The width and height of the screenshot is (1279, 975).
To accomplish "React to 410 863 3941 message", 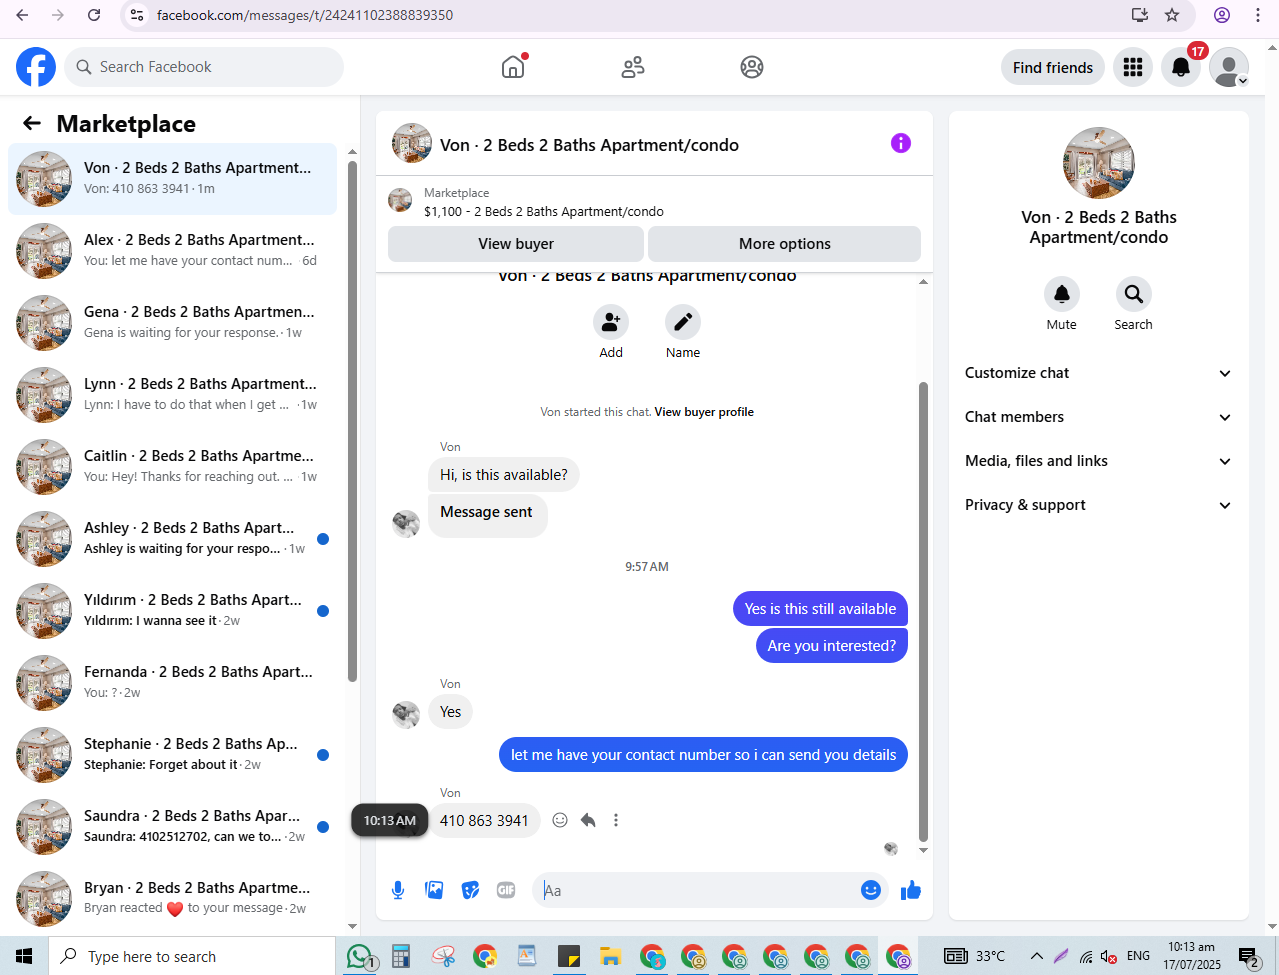I will click(x=560, y=820).
